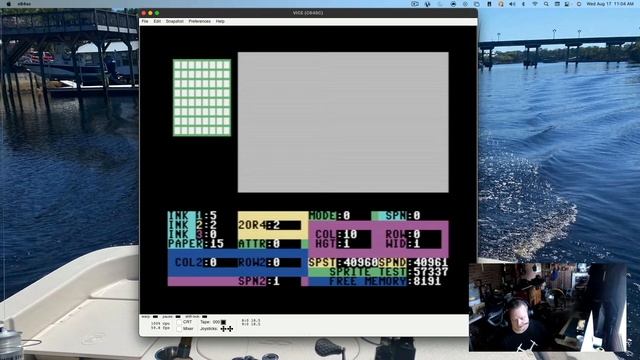Click the SPND value 40961
This screenshot has height=360, width=640.
click(431, 262)
